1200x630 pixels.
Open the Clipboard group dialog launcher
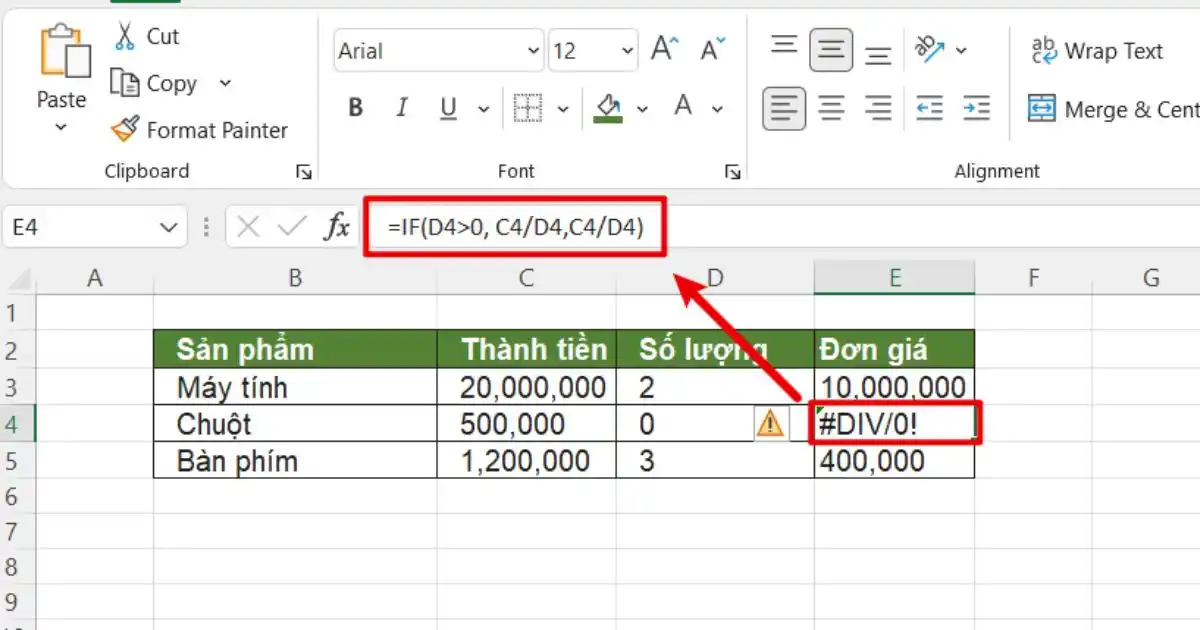point(304,172)
